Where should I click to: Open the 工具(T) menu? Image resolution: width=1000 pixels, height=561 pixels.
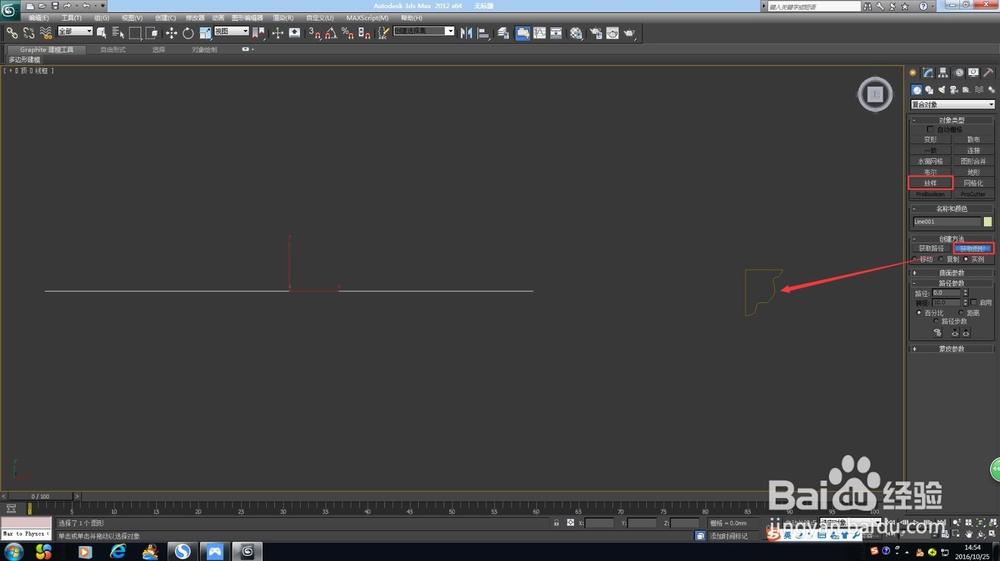pyautogui.click(x=71, y=18)
